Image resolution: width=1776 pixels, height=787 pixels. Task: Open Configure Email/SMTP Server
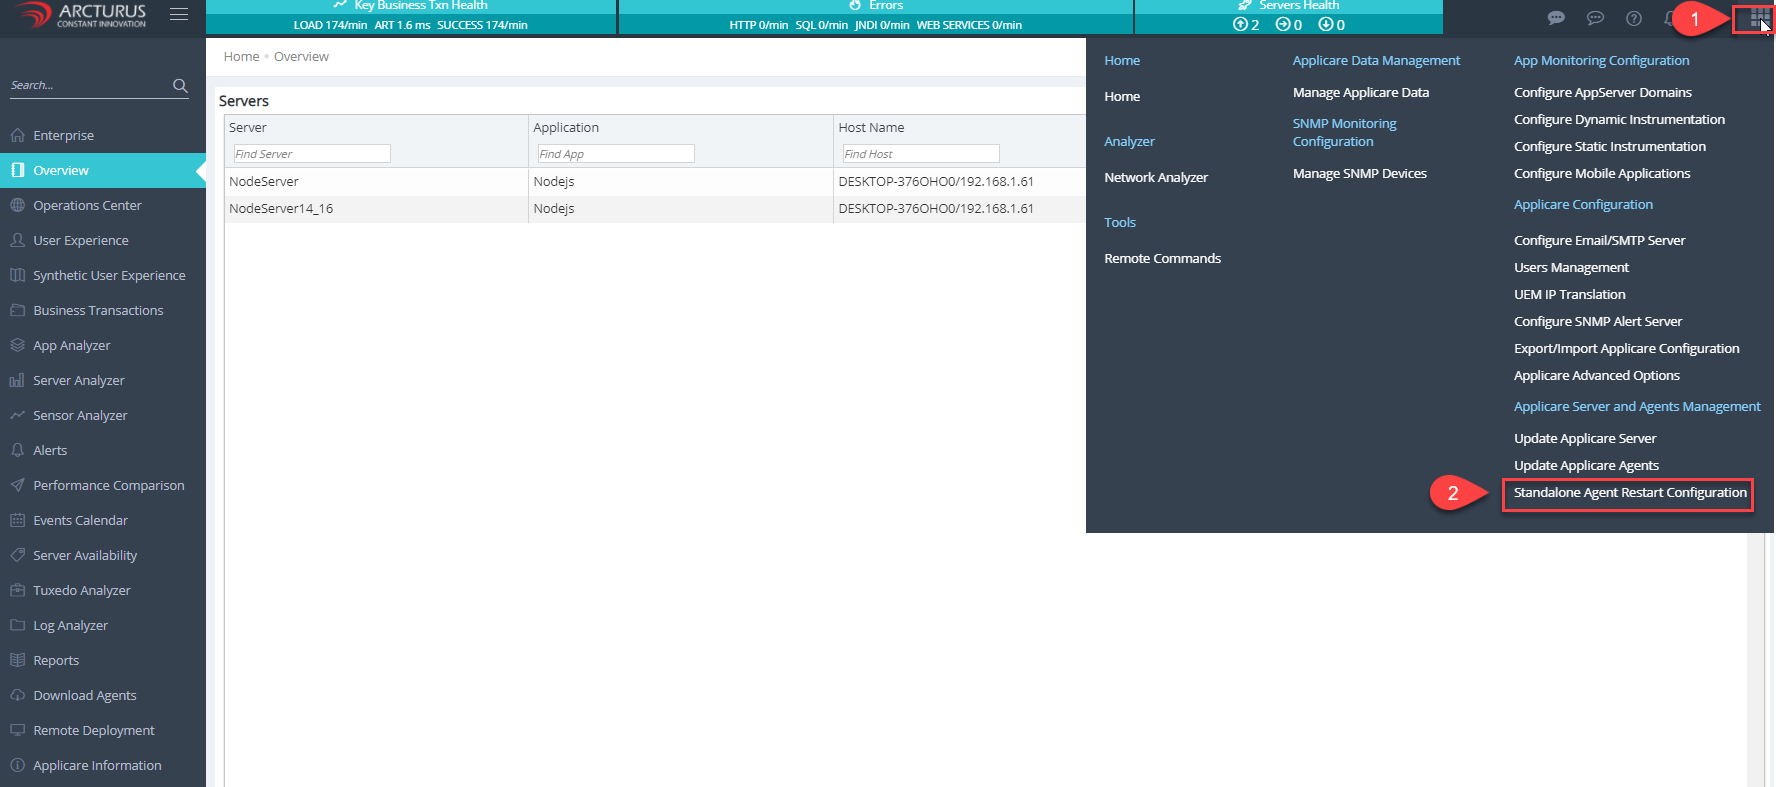[1599, 240]
